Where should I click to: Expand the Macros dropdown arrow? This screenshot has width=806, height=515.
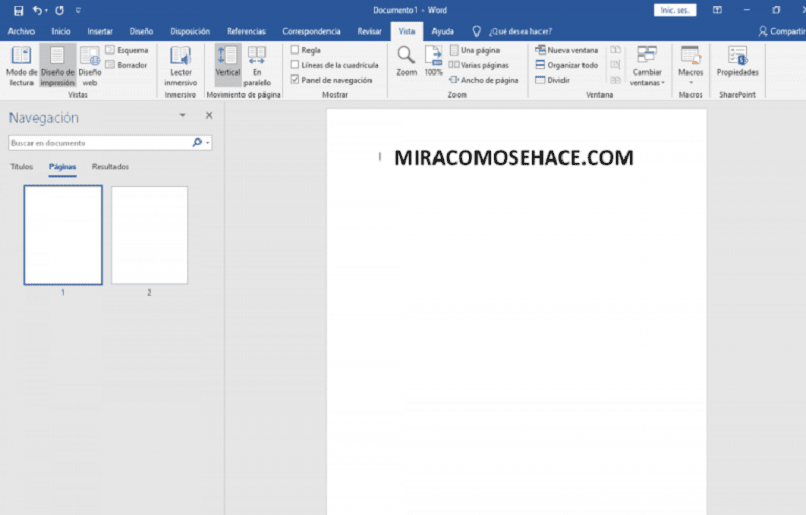point(690,83)
